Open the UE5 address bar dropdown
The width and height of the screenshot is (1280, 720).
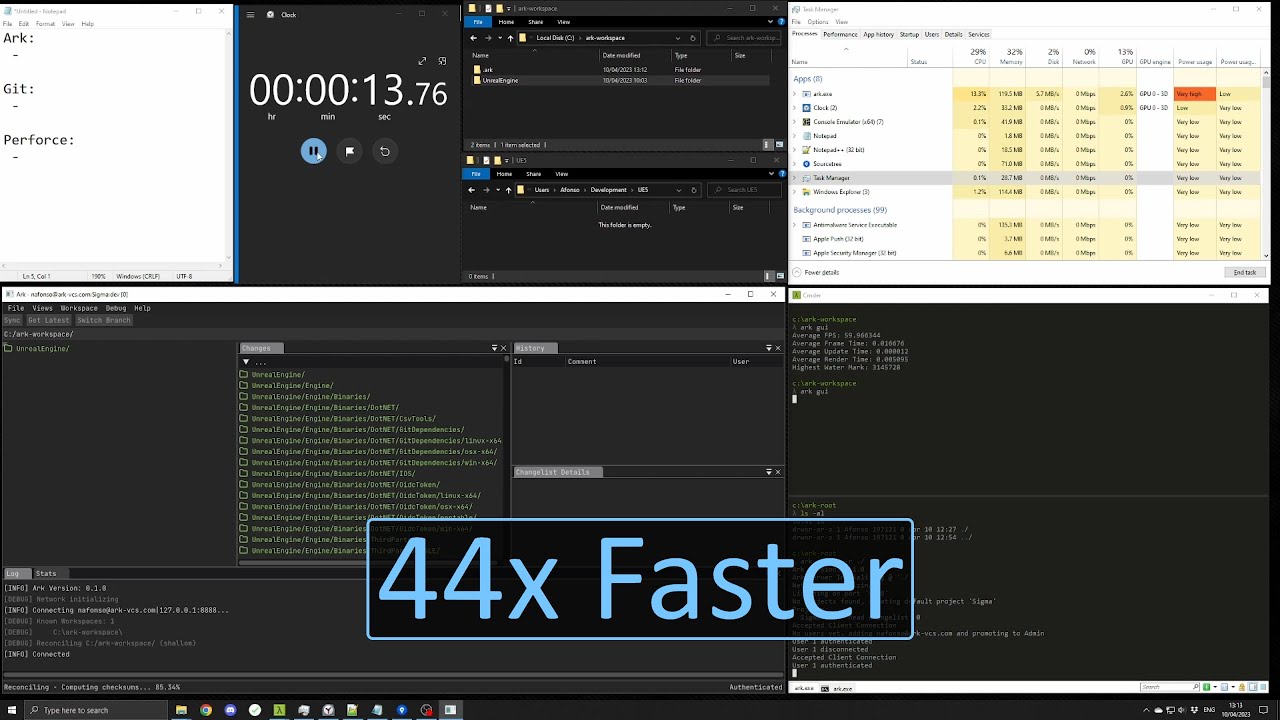679,190
